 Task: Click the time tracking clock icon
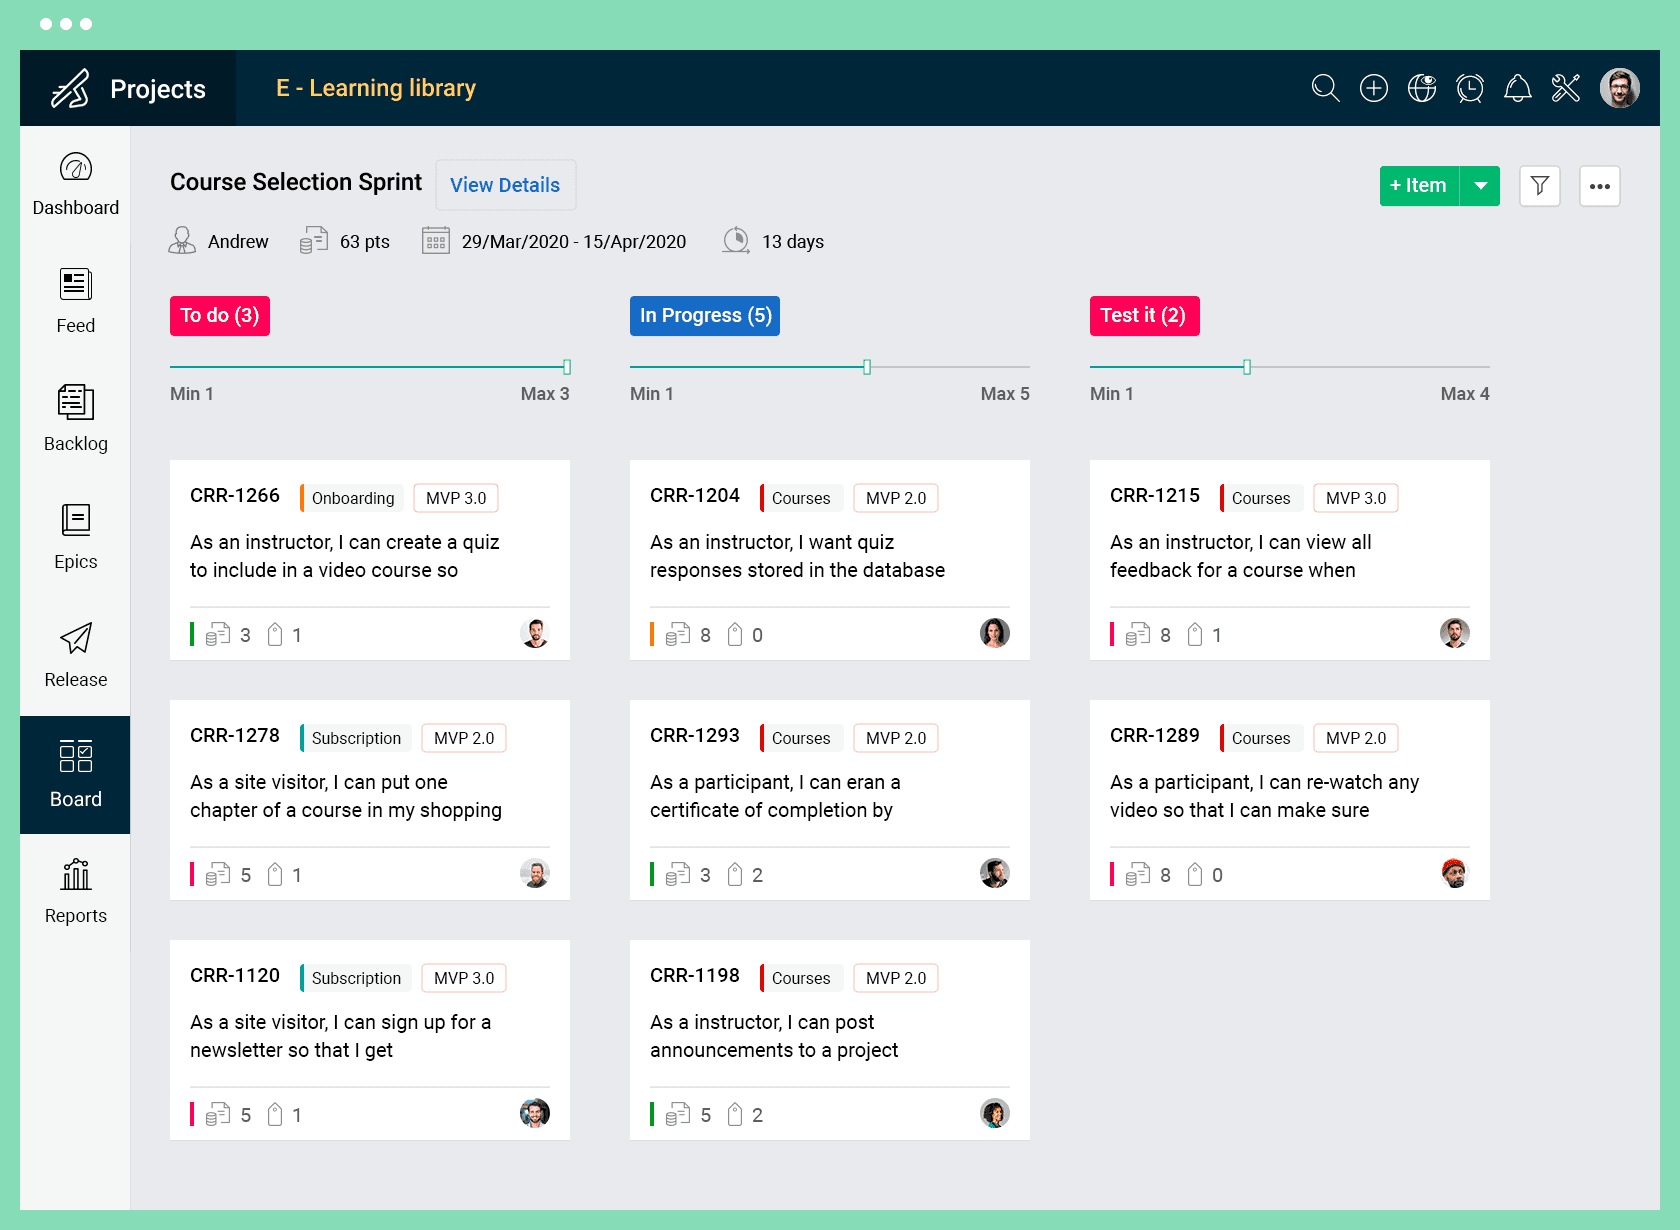pos(1470,88)
